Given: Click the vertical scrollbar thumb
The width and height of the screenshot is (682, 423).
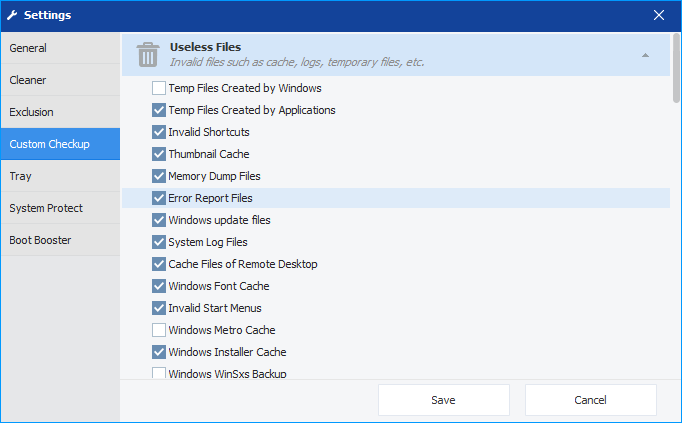Looking at the screenshot, I should [x=676, y=68].
